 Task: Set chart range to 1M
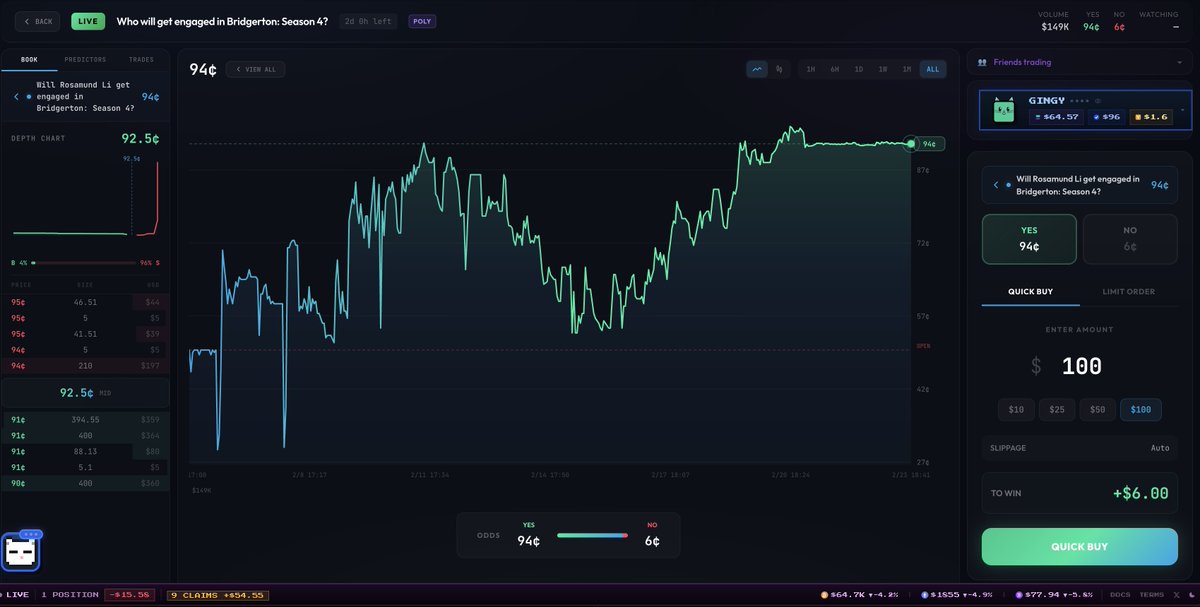(x=907, y=69)
